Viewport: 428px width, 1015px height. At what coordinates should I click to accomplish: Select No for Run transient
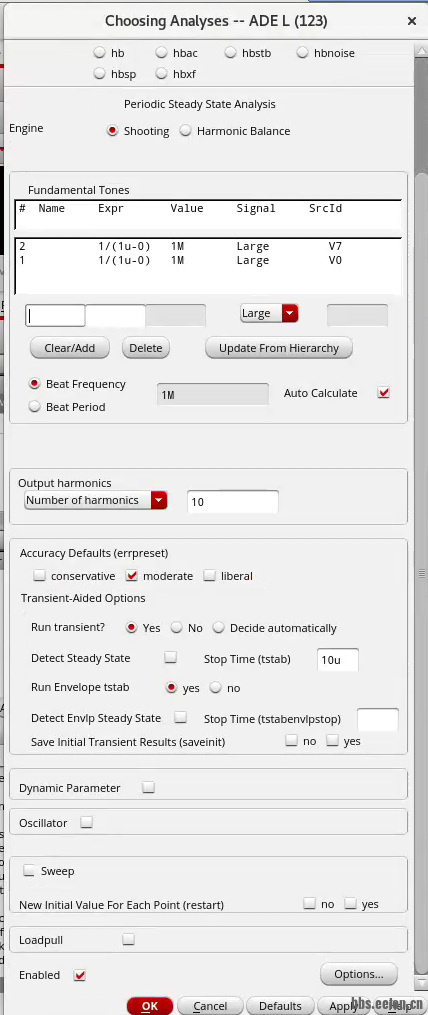176,628
